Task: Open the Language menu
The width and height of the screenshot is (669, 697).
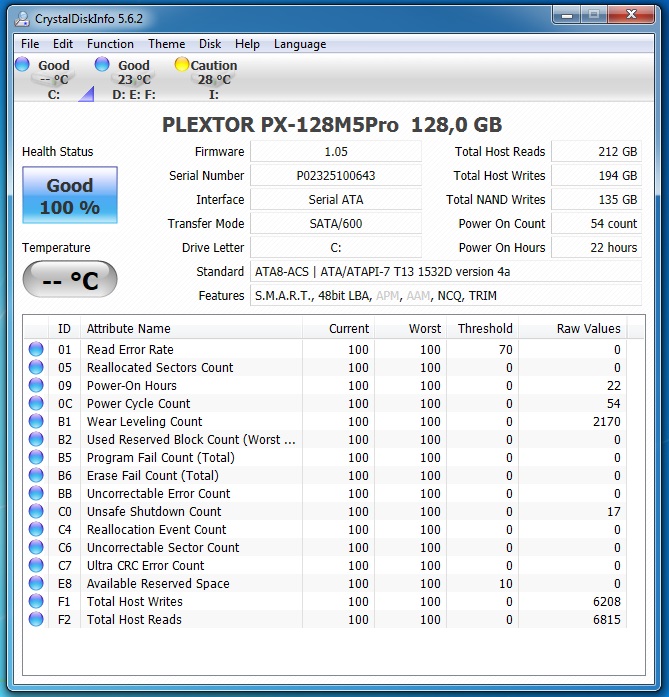Action: pyautogui.click(x=300, y=44)
